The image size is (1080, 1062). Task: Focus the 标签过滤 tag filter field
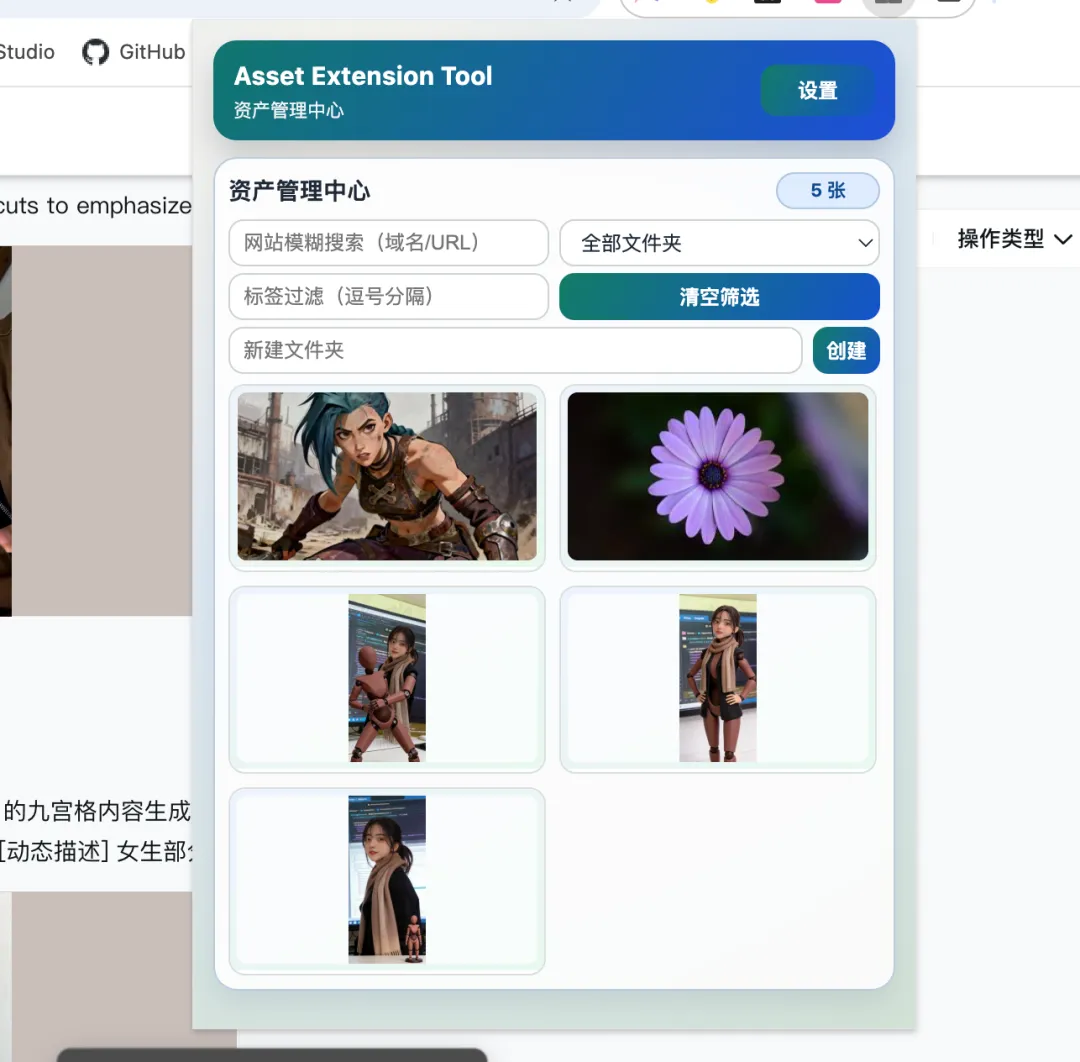coord(388,297)
